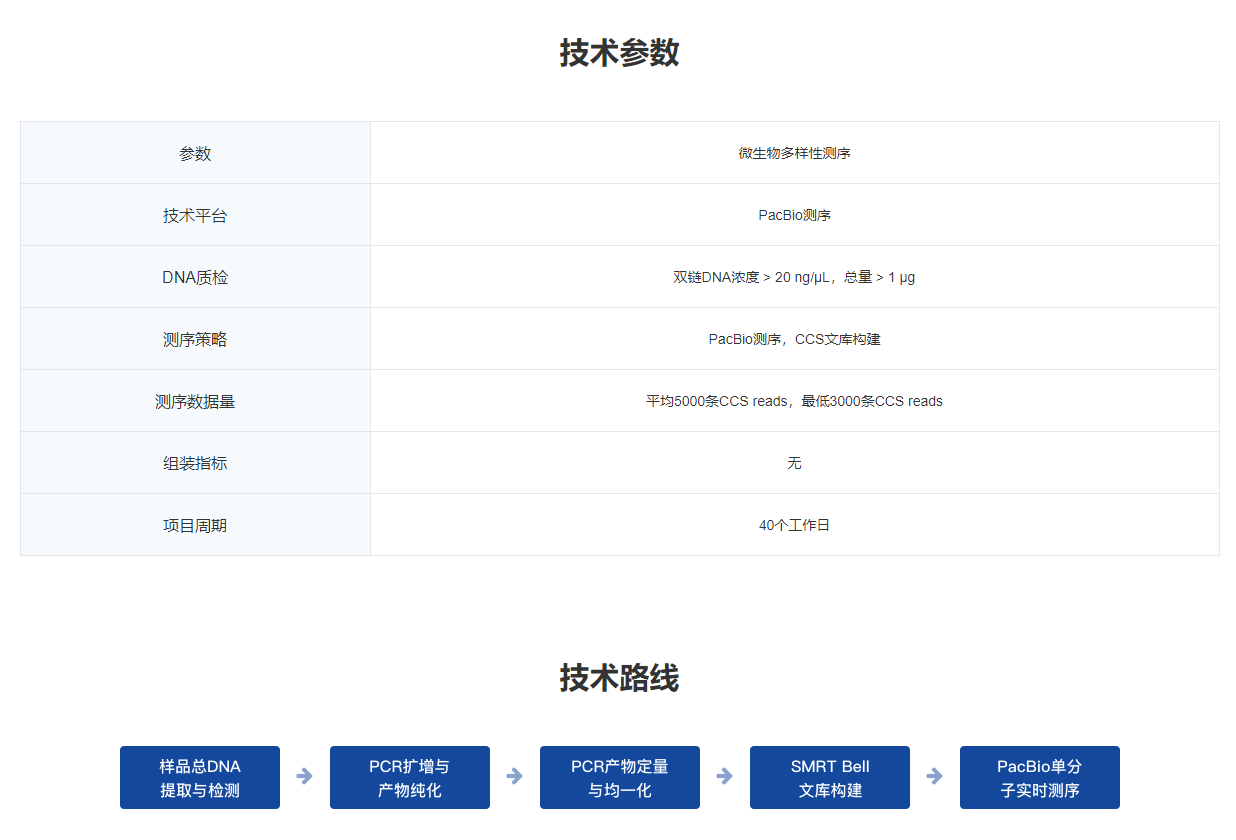Select the 项目周期 row label
This screenshot has width=1236, height=840.
[x=195, y=525]
